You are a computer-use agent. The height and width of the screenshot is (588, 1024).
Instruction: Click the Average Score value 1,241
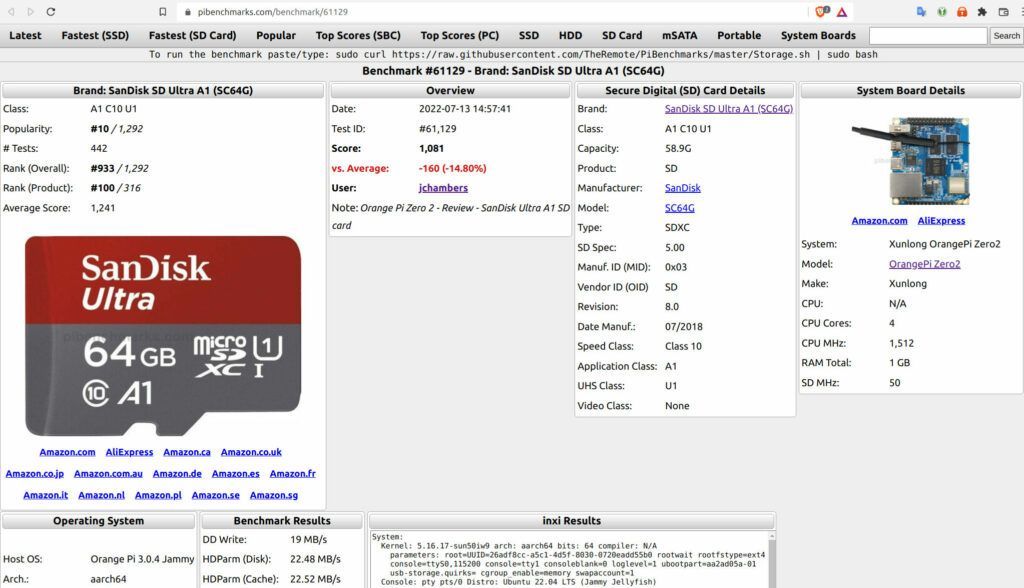pos(103,208)
